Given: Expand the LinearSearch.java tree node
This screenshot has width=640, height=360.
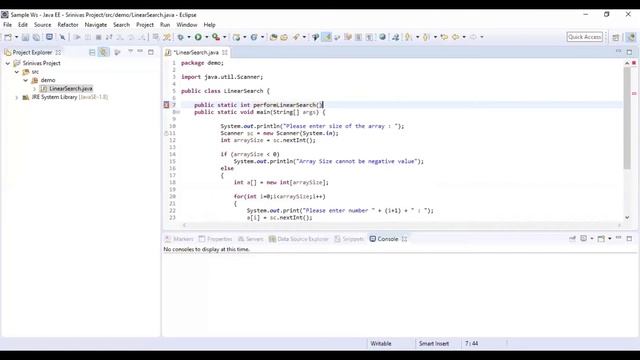Looking at the screenshot, I should point(35,89).
